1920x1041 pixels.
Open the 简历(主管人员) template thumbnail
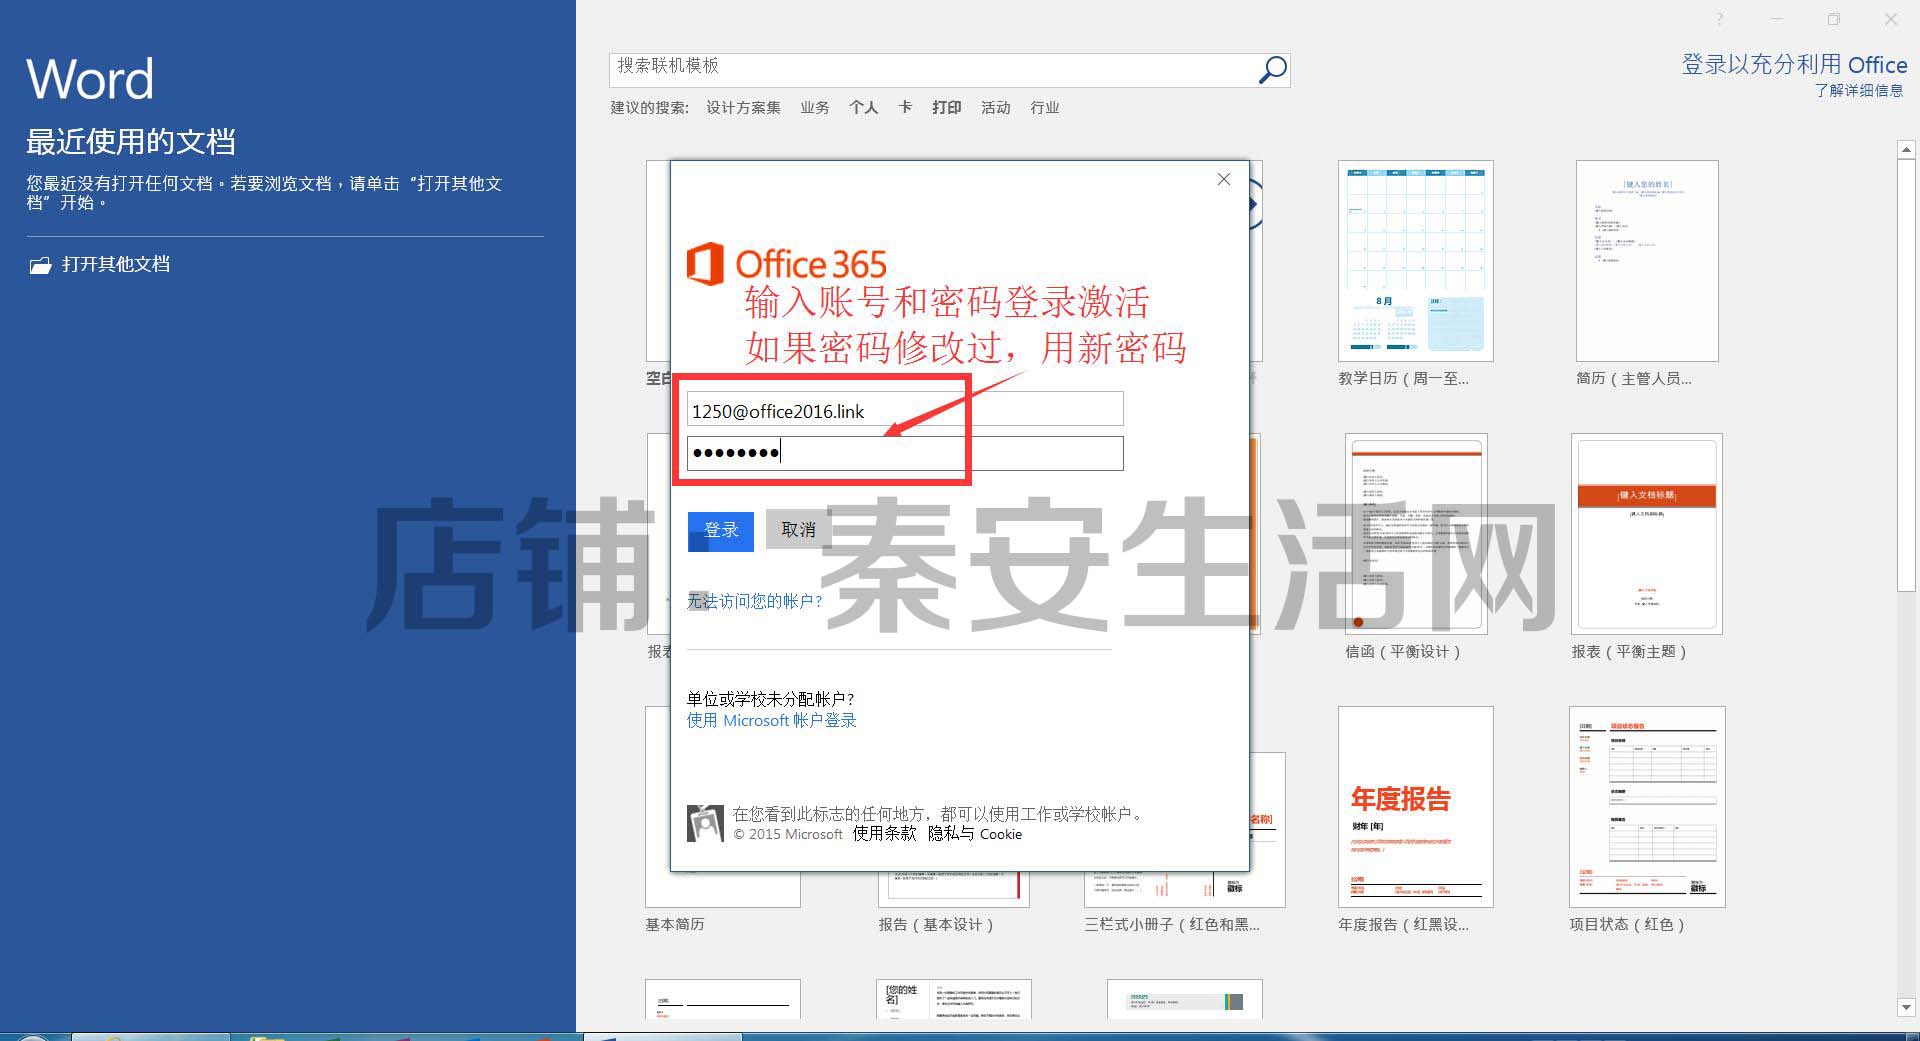(1647, 261)
